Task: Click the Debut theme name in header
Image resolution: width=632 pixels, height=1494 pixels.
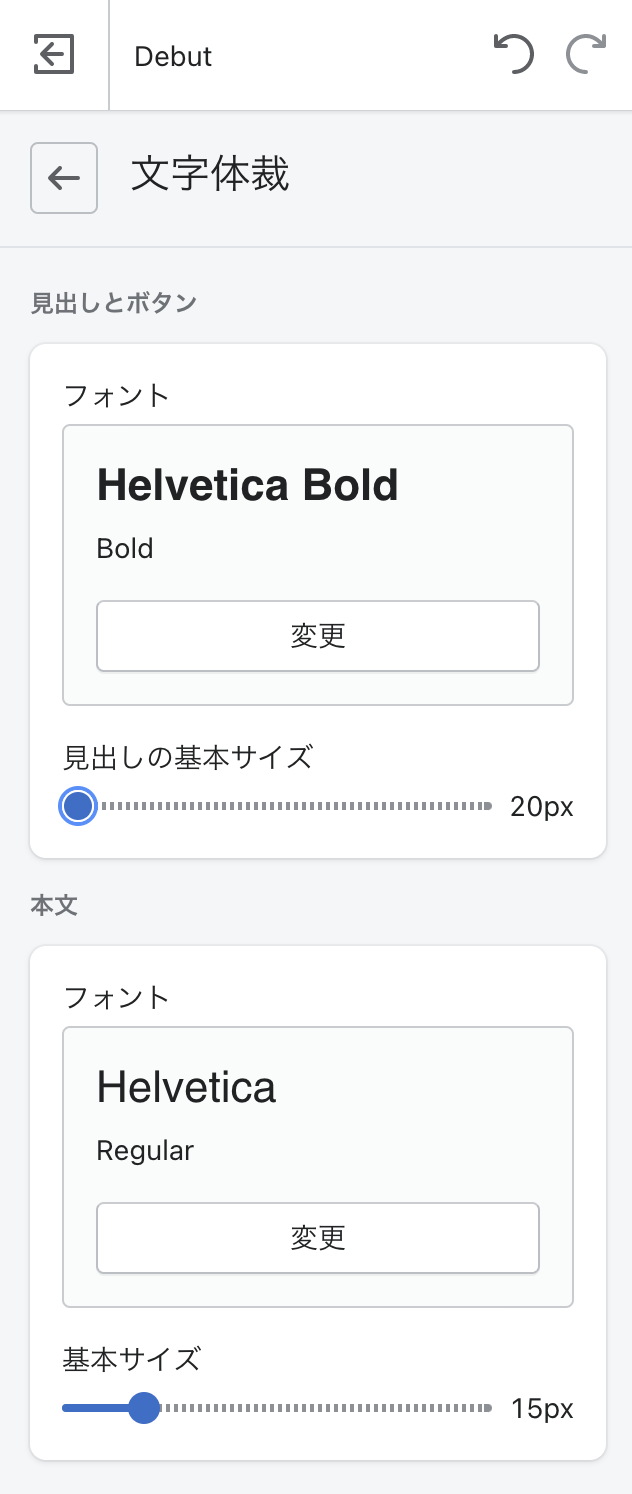Action: pyautogui.click(x=173, y=57)
